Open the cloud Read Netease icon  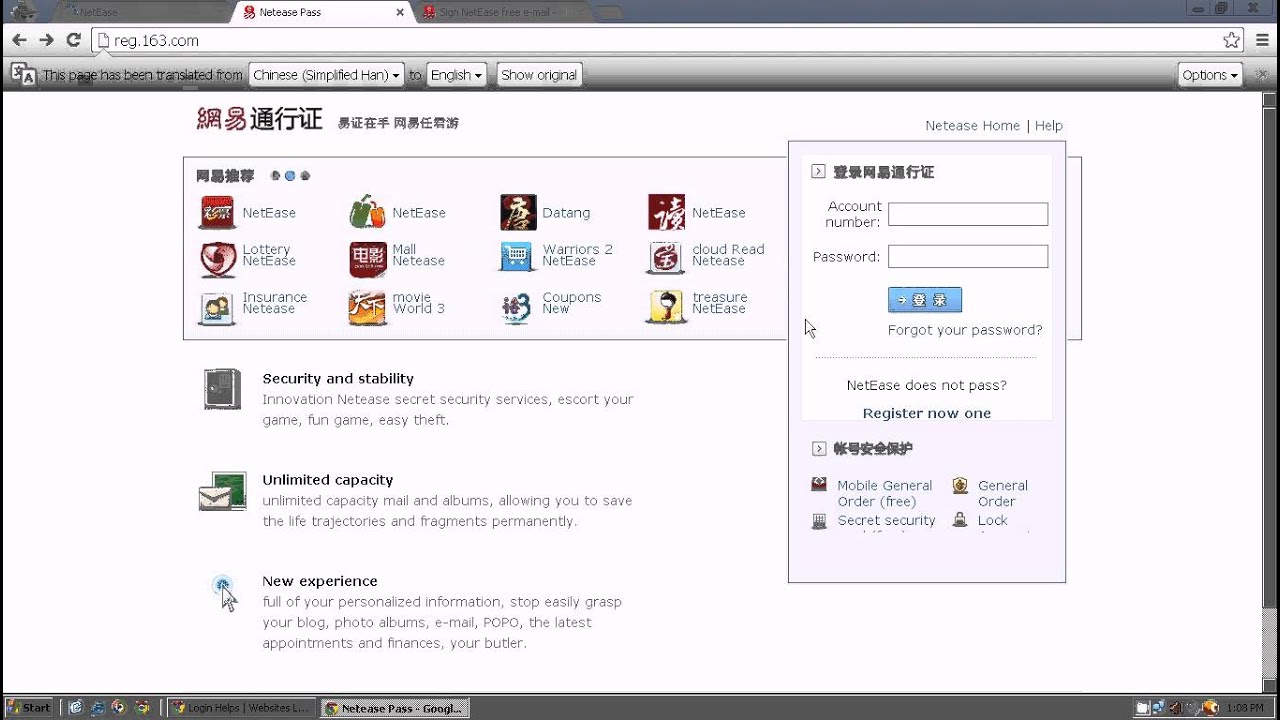tap(665, 258)
